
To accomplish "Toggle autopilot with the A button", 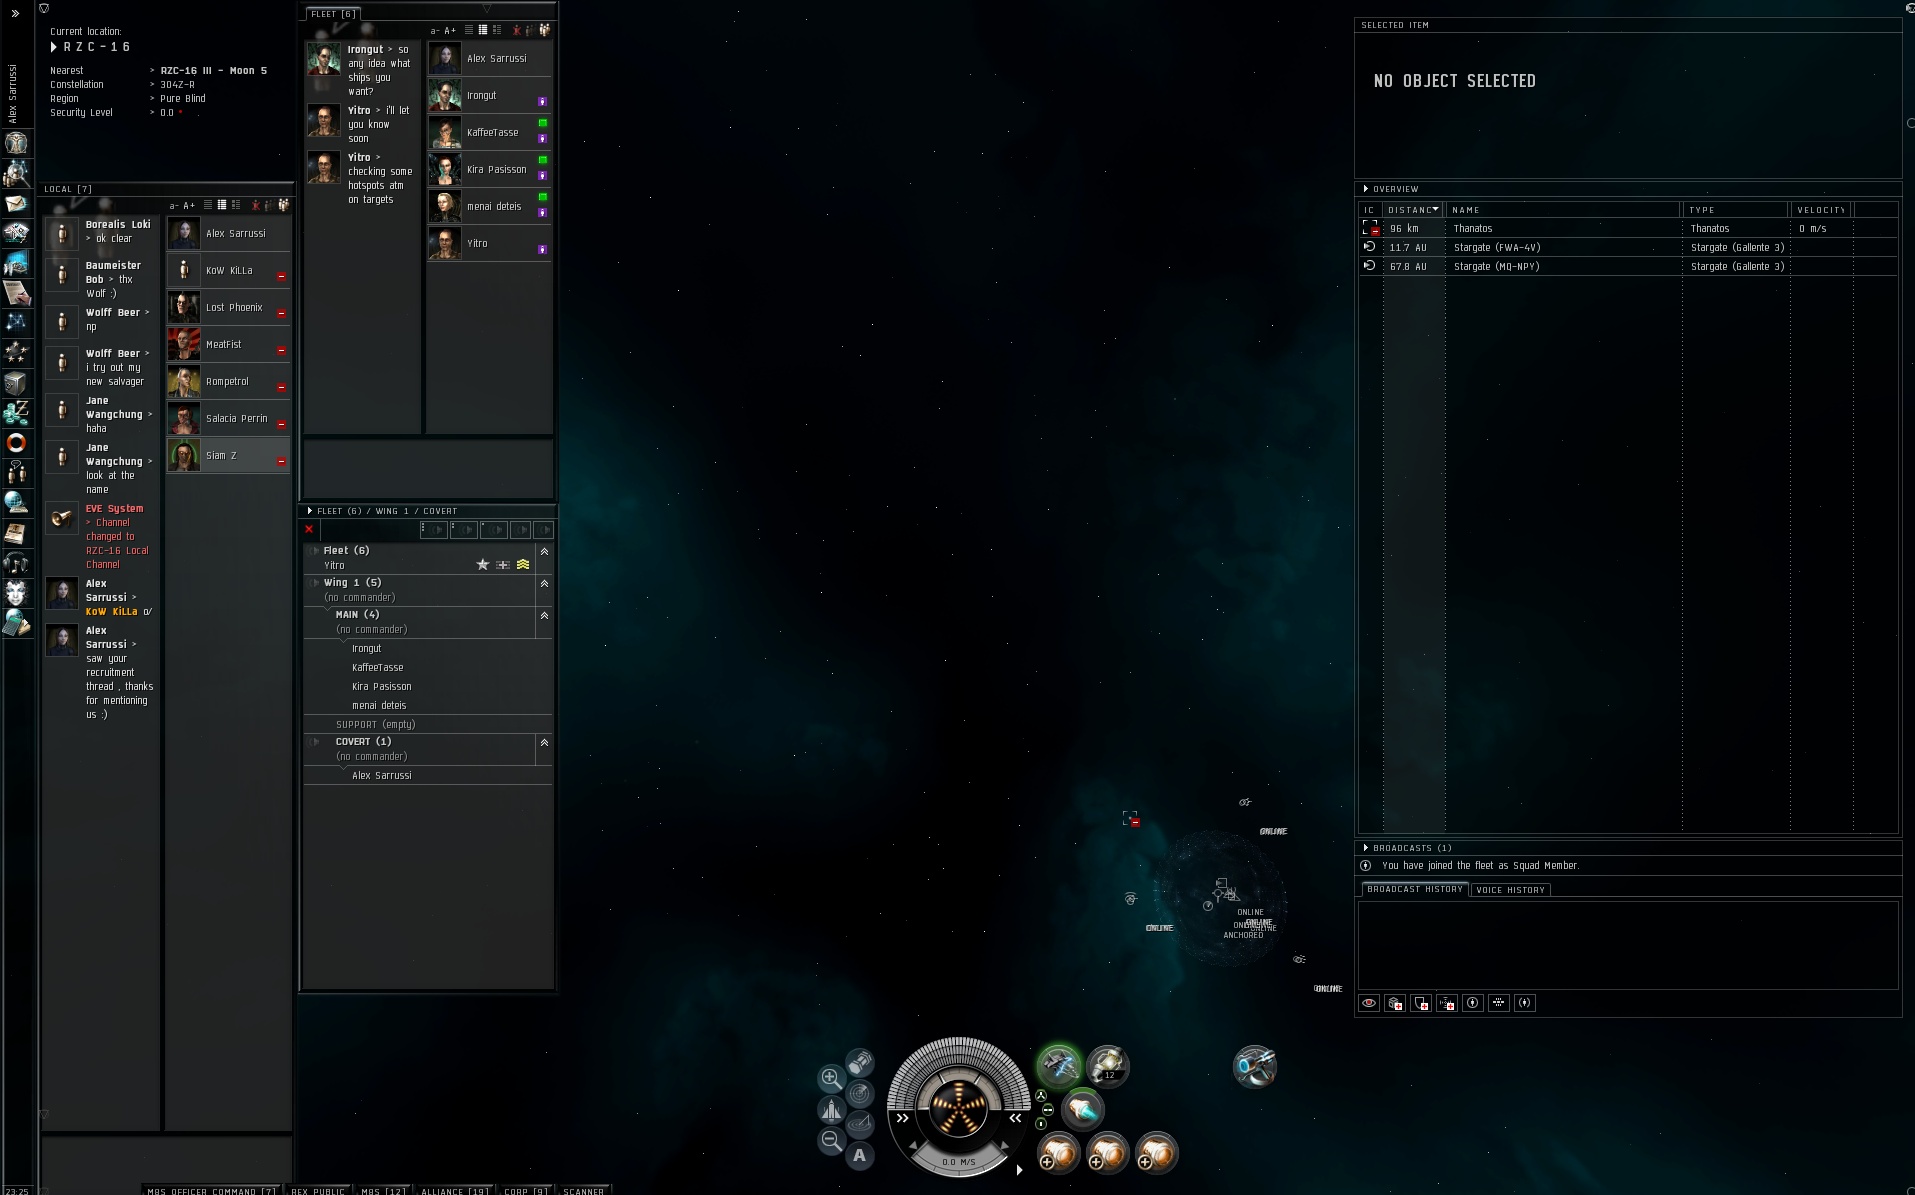I will tap(859, 1156).
